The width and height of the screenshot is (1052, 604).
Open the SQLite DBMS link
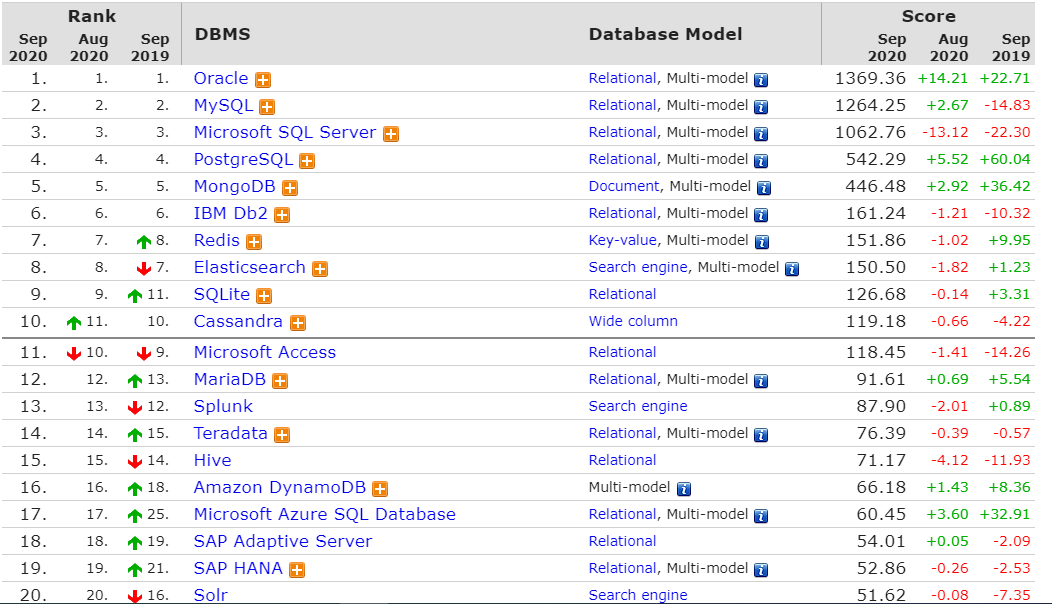(x=221, y=294)
